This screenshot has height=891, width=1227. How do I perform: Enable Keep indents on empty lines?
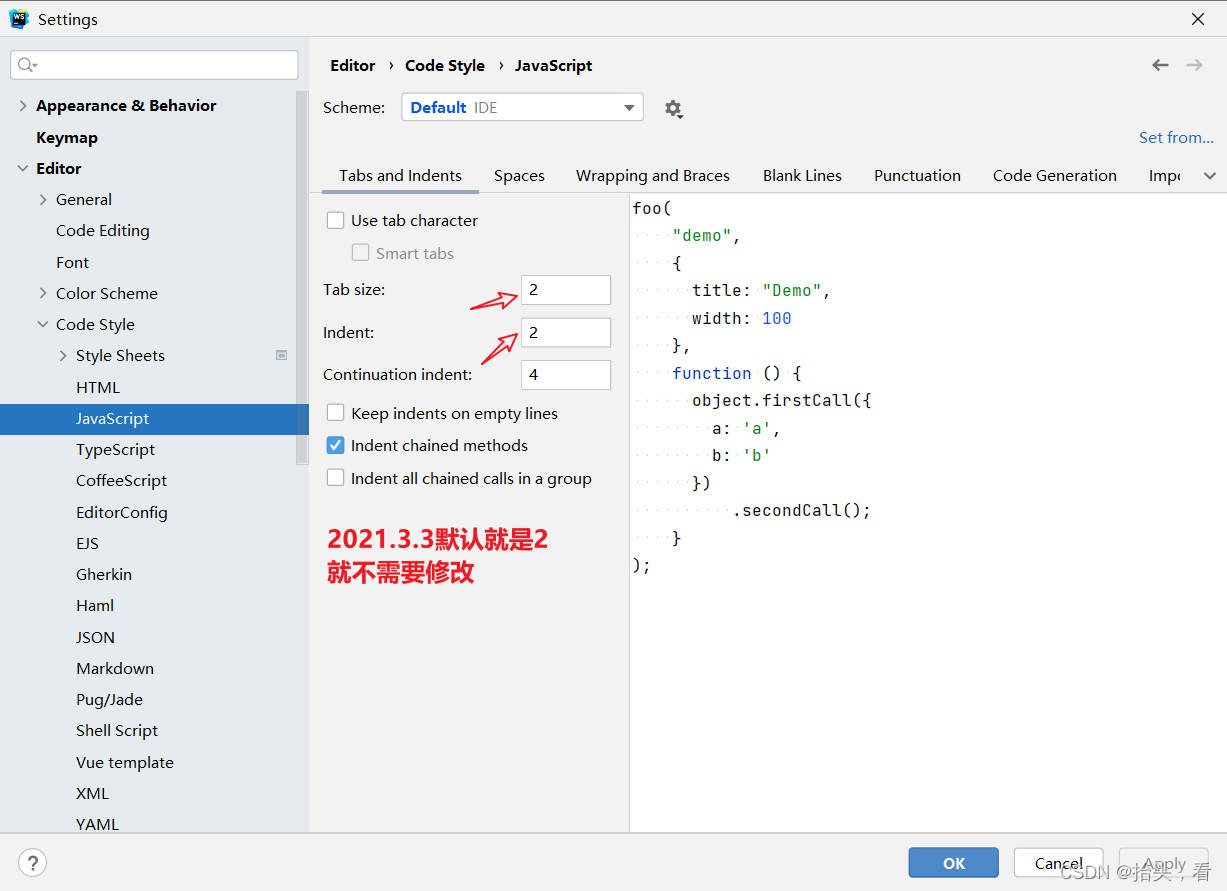click(x=336, y=413)
